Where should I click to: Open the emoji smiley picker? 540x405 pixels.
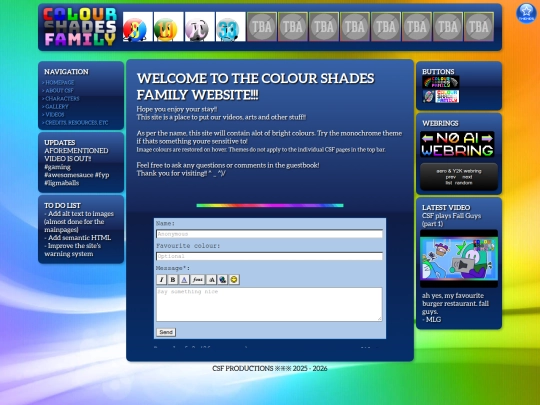[234, 280]
